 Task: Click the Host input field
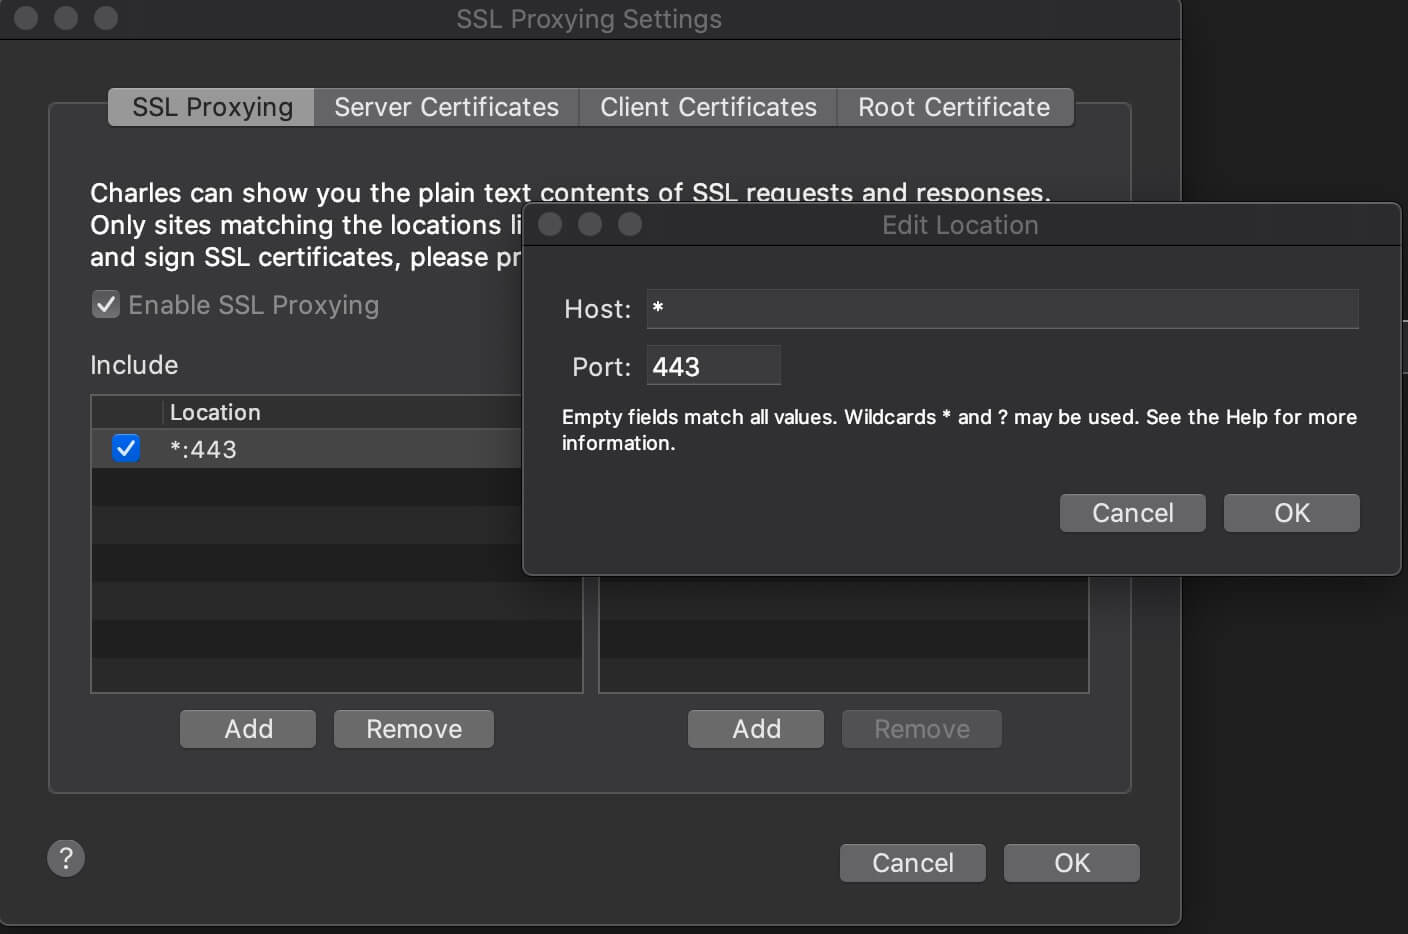1002,309
